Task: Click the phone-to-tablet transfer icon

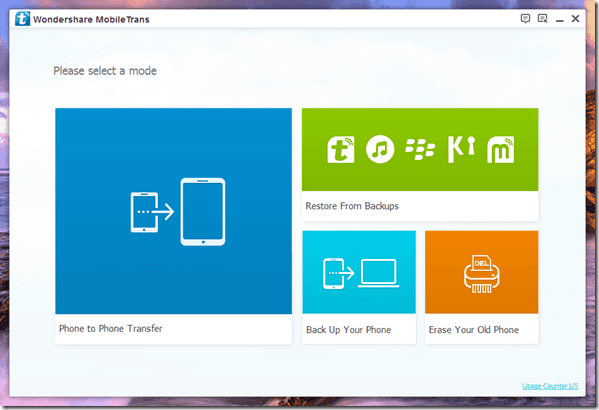Action: pos(178,211)
